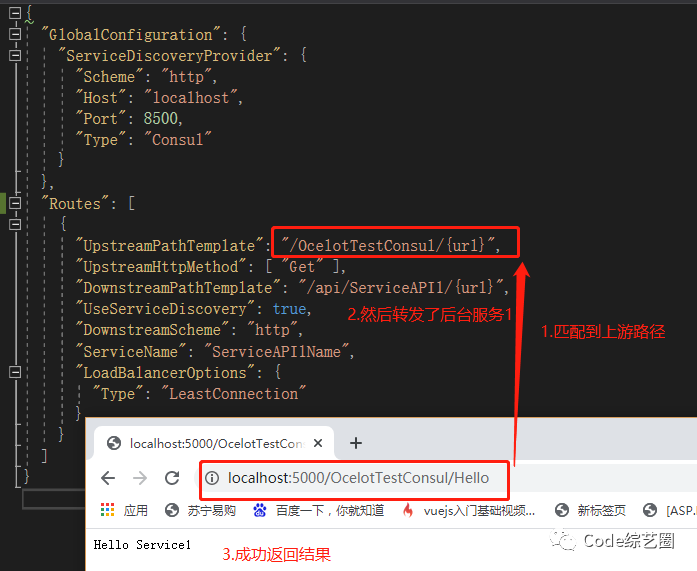Collapse the GlobalConfiguration code block
This screenshot has width=697, height=571.
point(15,34)
